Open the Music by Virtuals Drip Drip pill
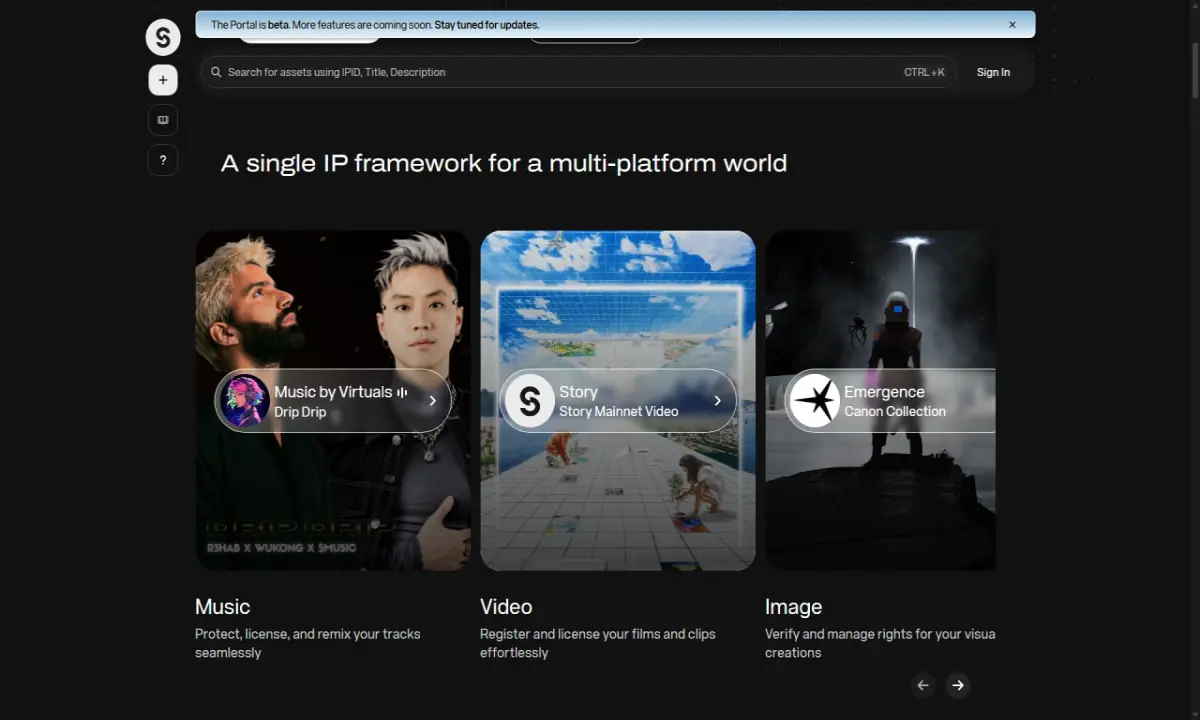Screen dimensions: 1200x720 (x=334, y=401)
